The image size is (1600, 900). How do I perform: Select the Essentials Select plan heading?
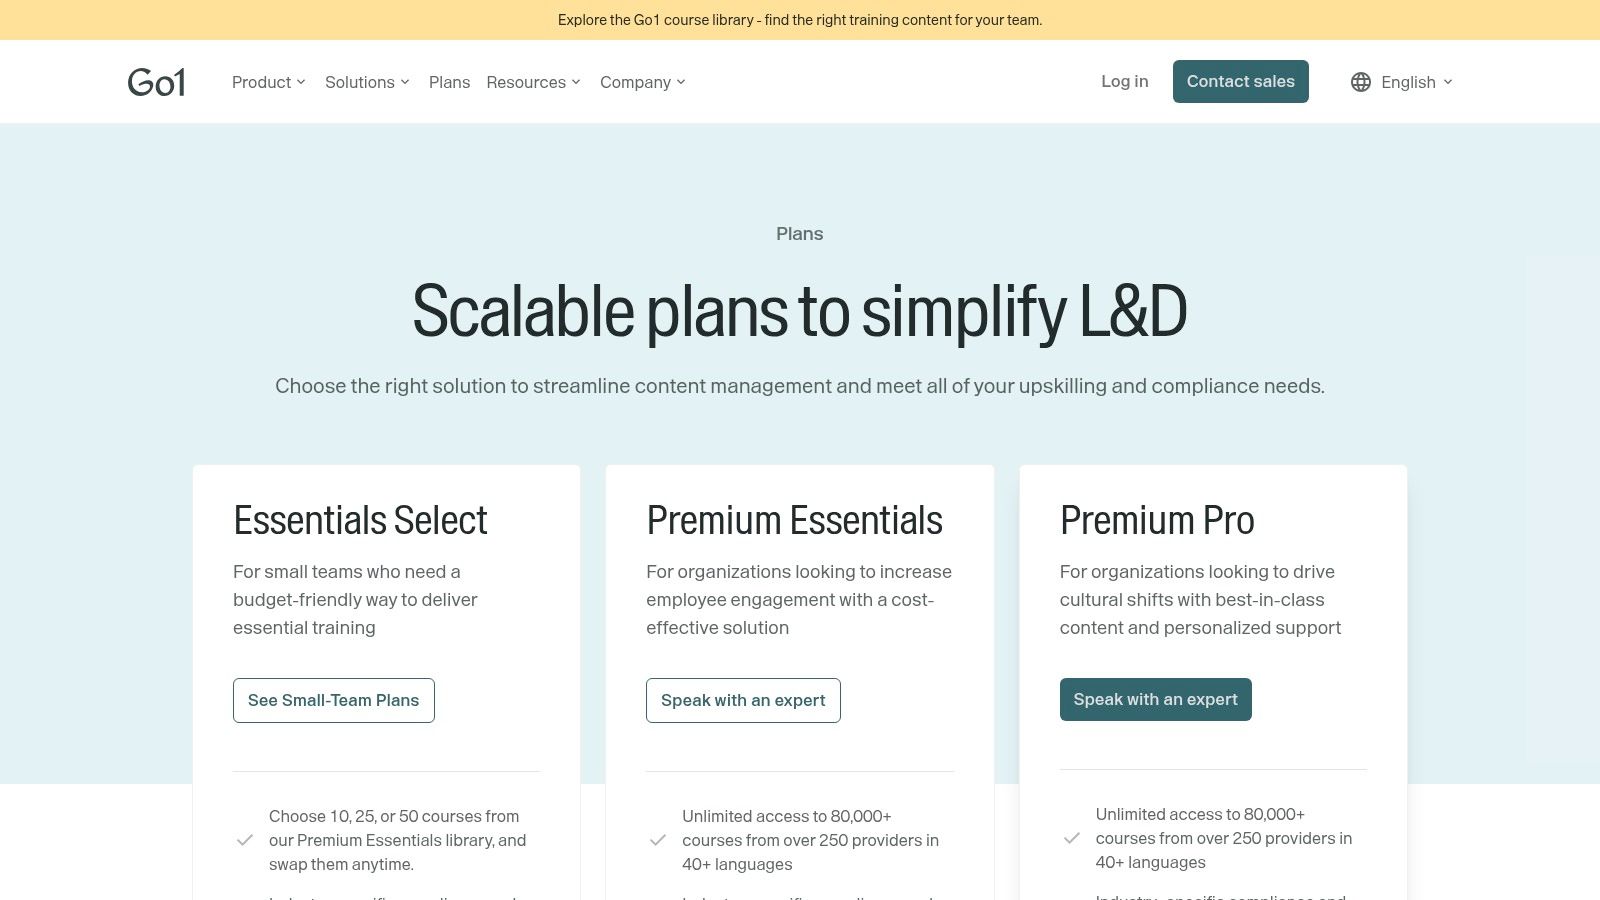coord(360,520)
